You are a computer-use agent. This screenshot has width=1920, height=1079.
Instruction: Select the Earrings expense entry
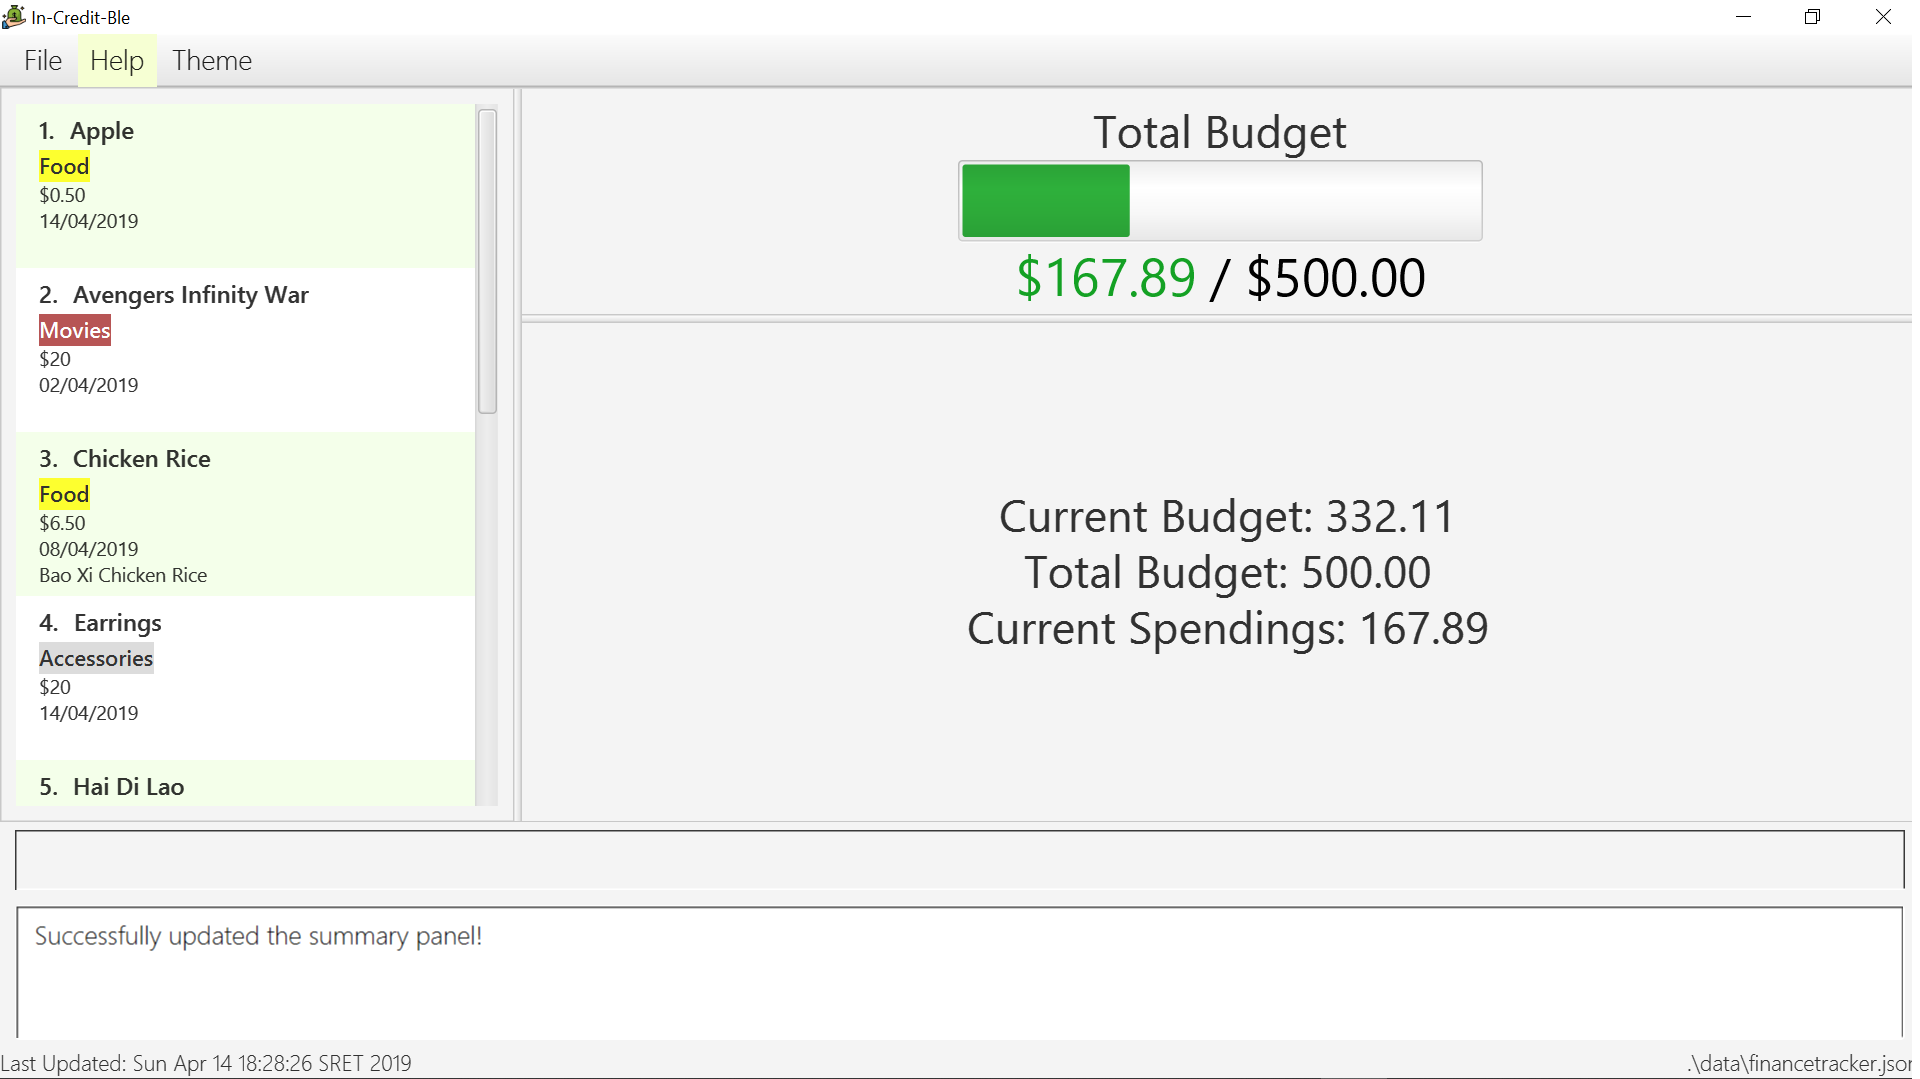(x=245, y=678)
